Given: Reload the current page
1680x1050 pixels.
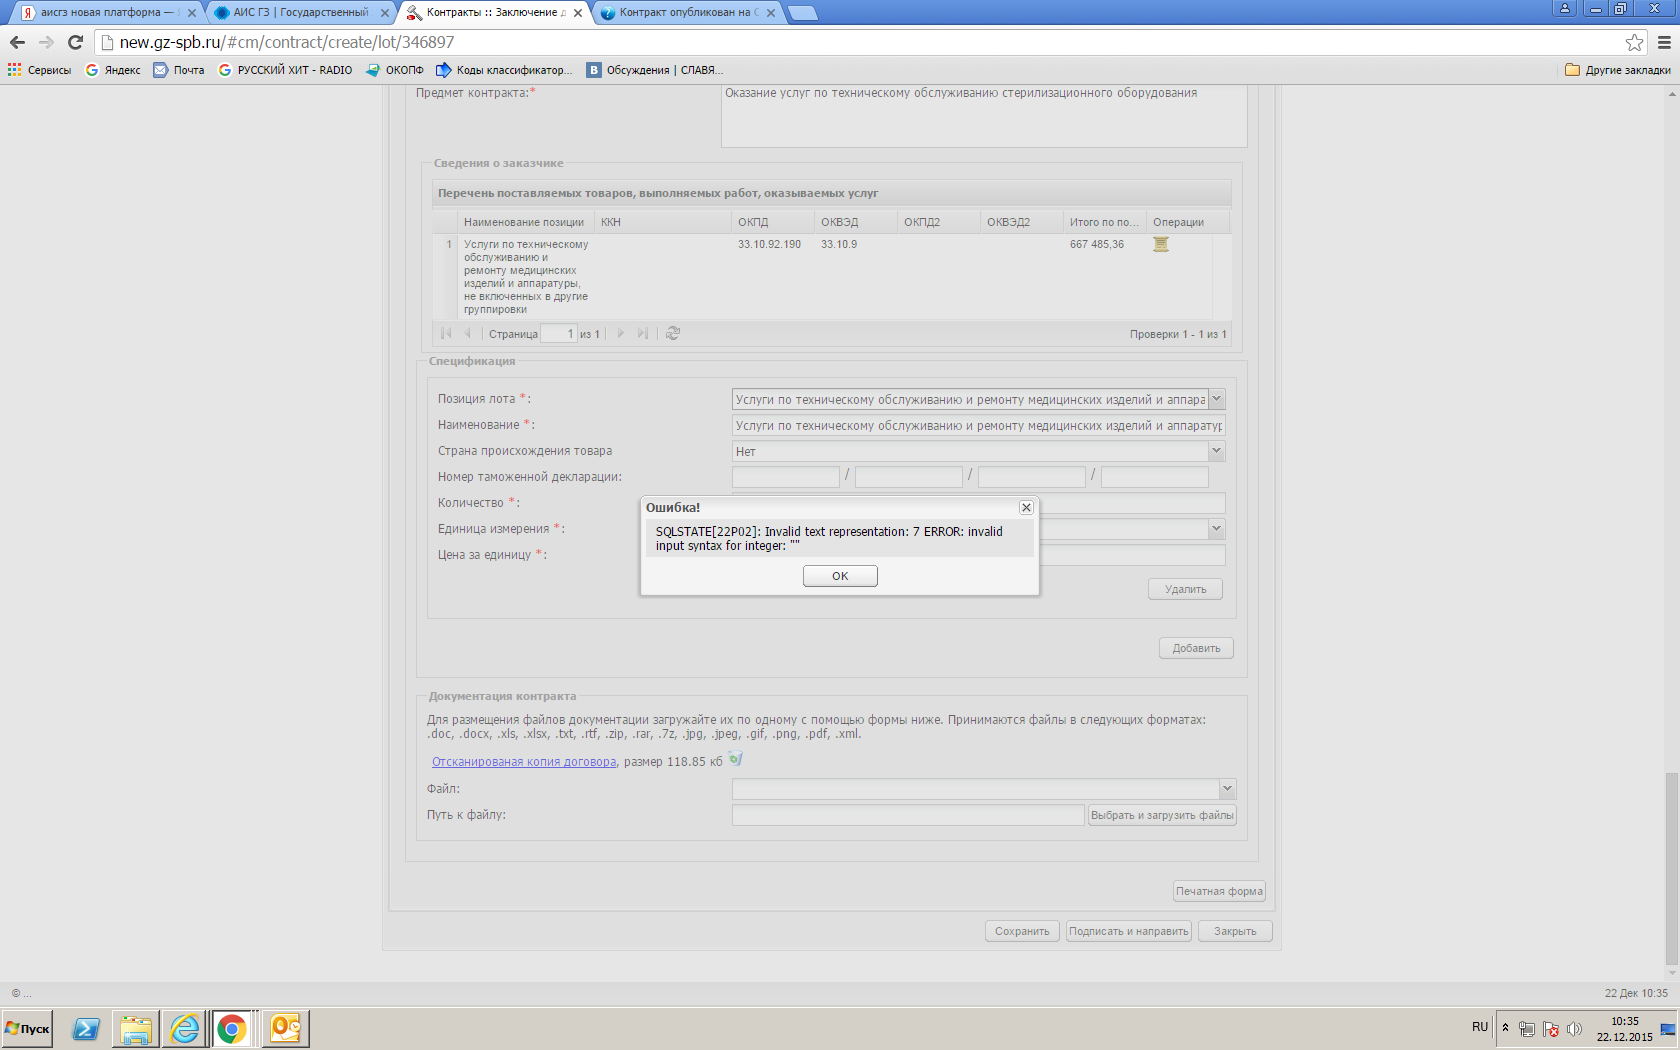Looking at the screenshot, I should [x=75, y=42].
